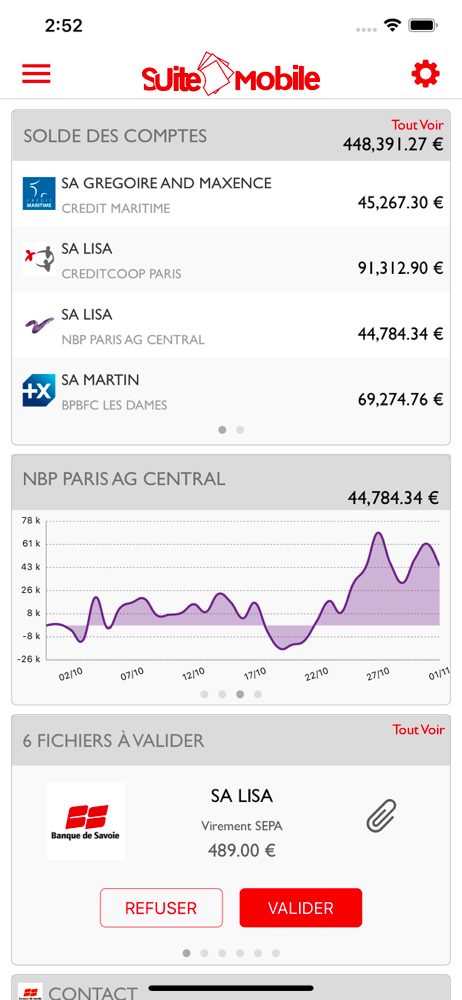Tap the peak point on the balance chart
This screenshot has width=462, height=1000.
[x=378, y=533]
